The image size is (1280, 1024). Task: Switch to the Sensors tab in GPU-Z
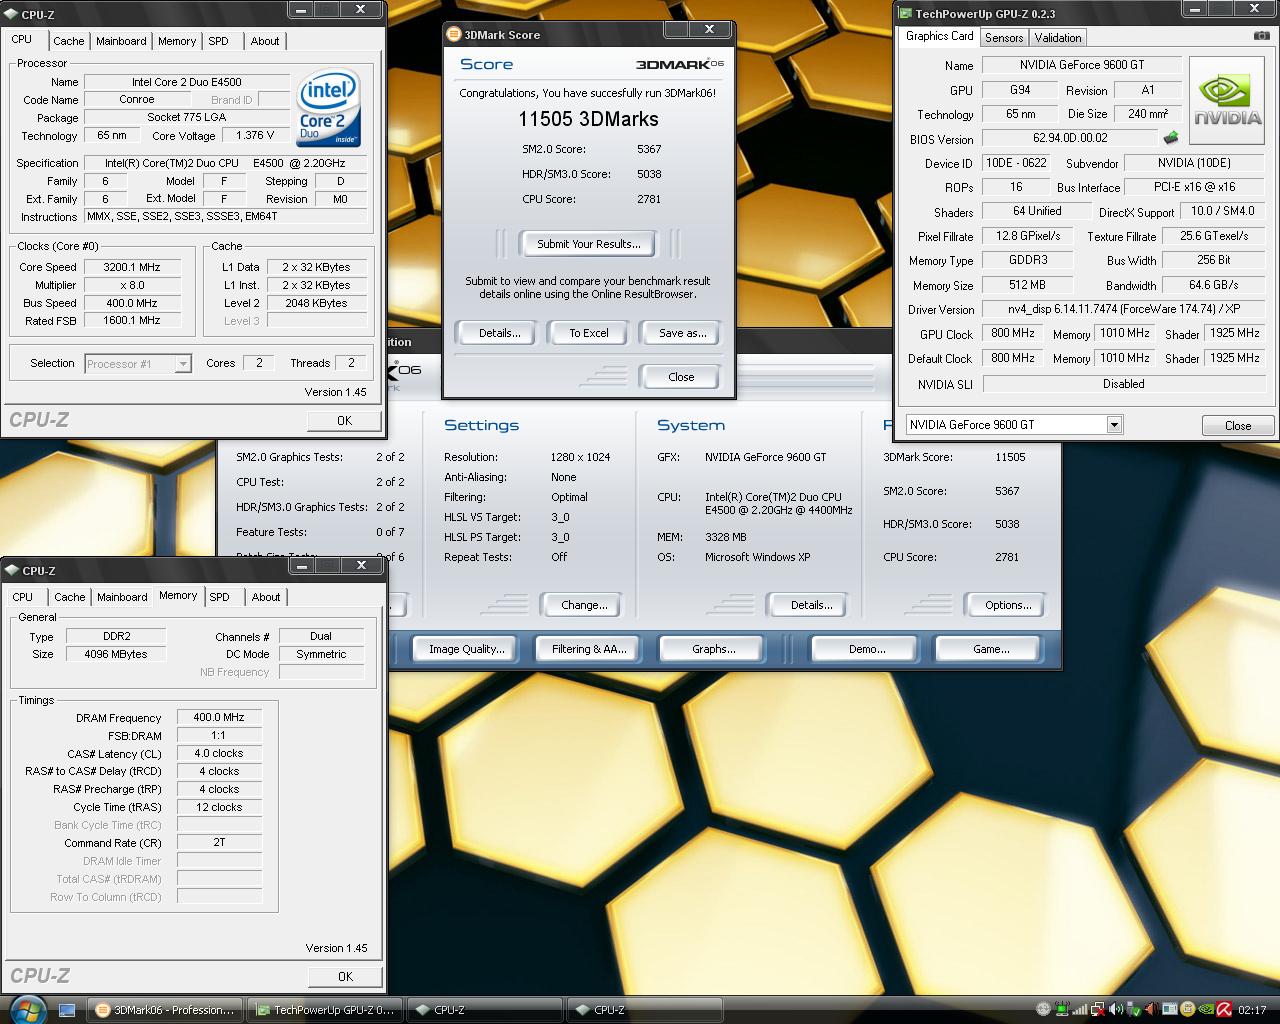pyautogui.click(x=1004, y=38)
